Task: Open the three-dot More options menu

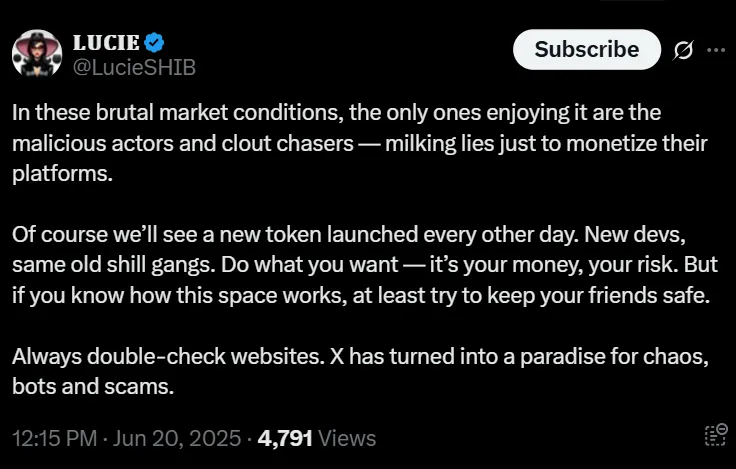Action: pos(716,50)
